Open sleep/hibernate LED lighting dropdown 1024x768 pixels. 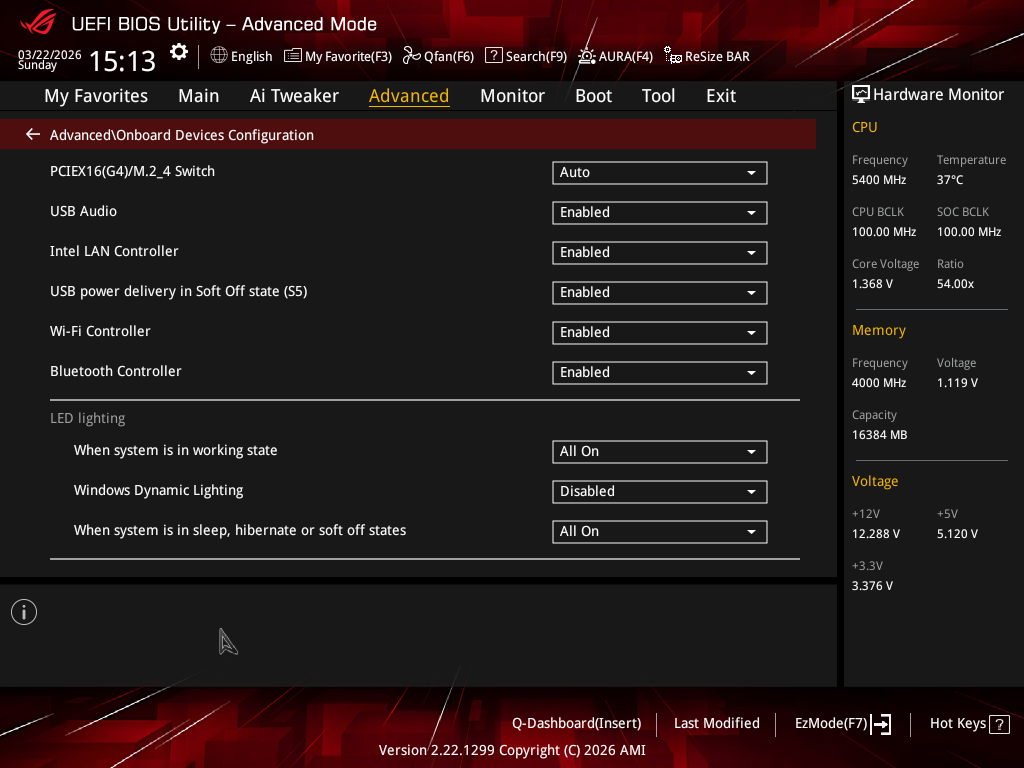[x=660, y=532]
